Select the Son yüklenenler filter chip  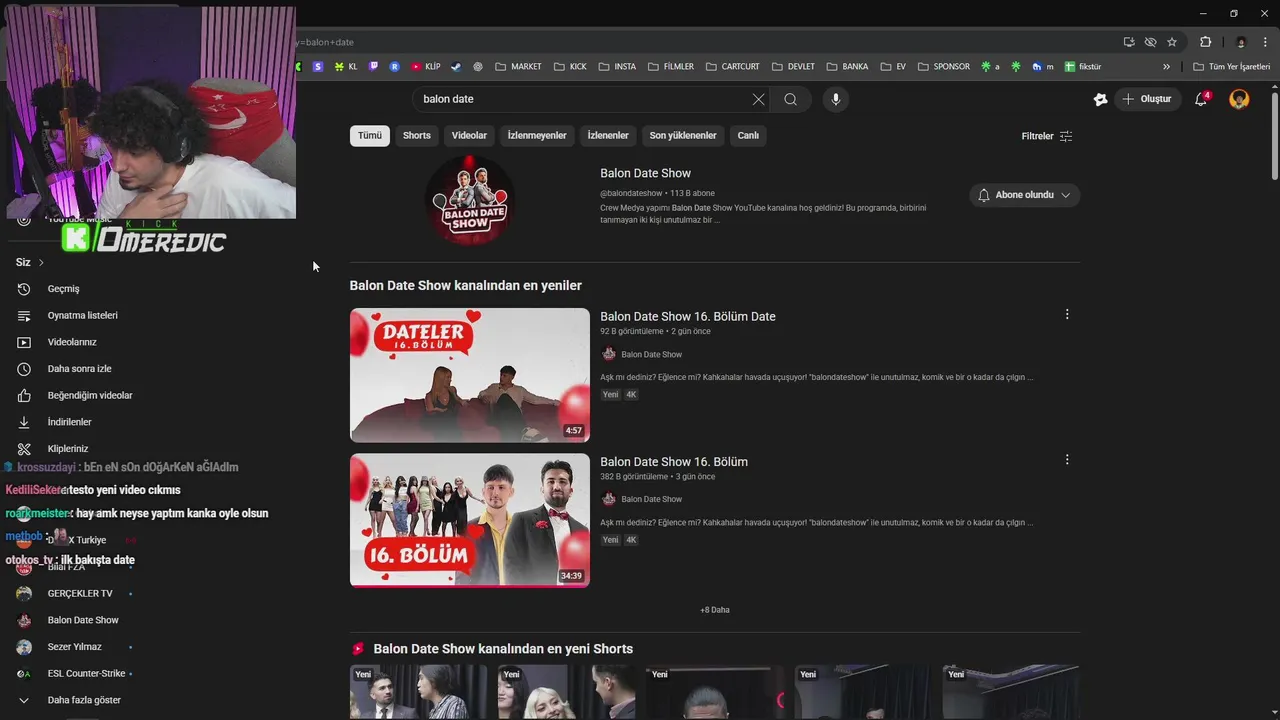[683, 136]
